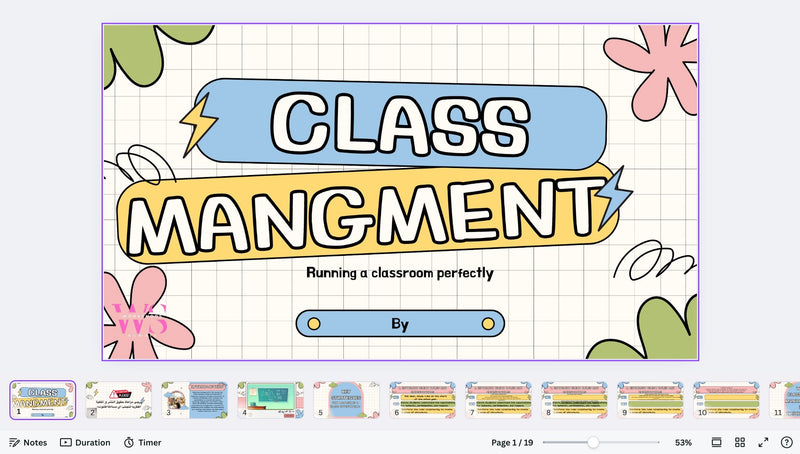Select slide thumbnail 7

499,400
